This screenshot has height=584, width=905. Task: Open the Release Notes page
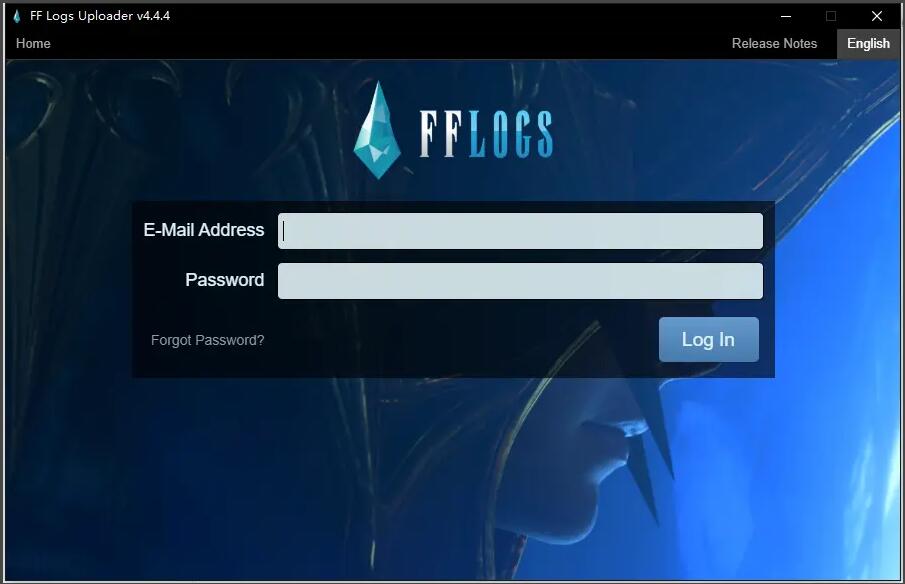774,43
